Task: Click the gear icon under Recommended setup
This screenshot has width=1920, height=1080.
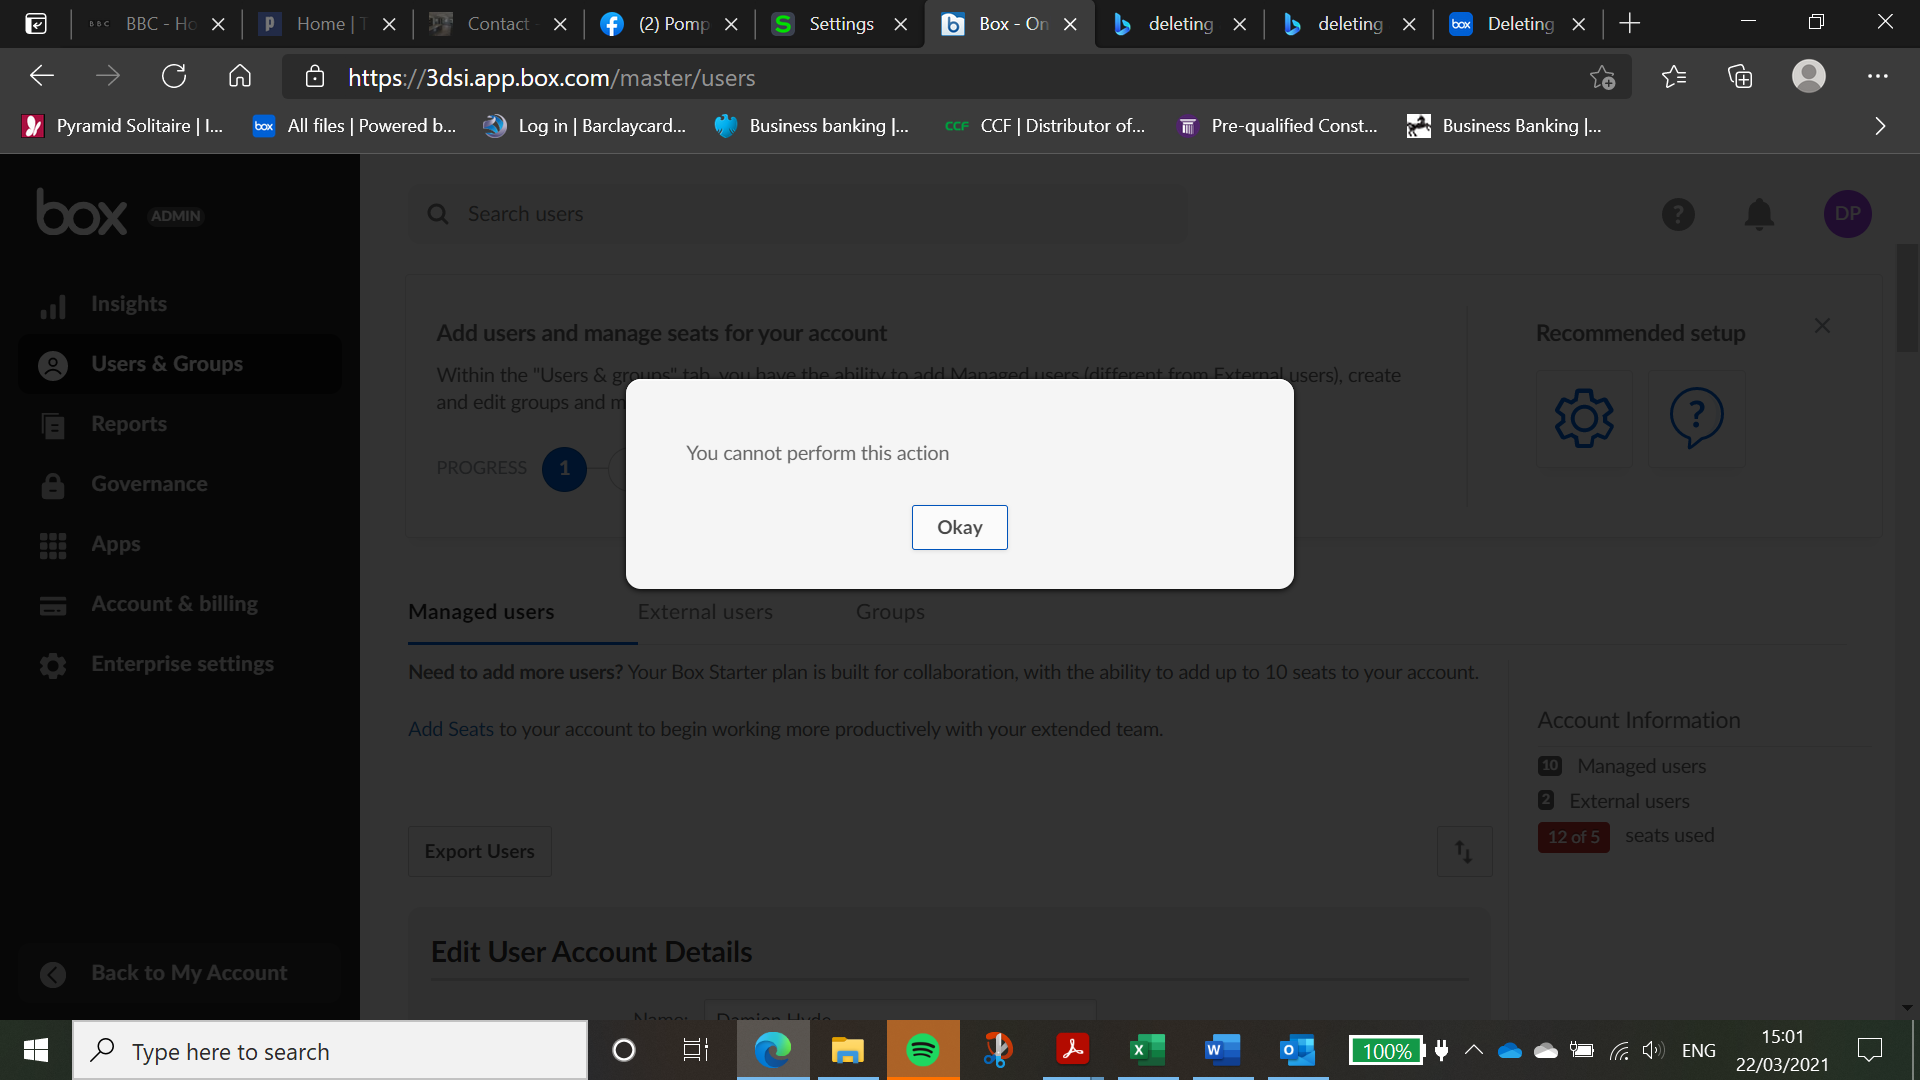Action: click(x=1584, y=418)
